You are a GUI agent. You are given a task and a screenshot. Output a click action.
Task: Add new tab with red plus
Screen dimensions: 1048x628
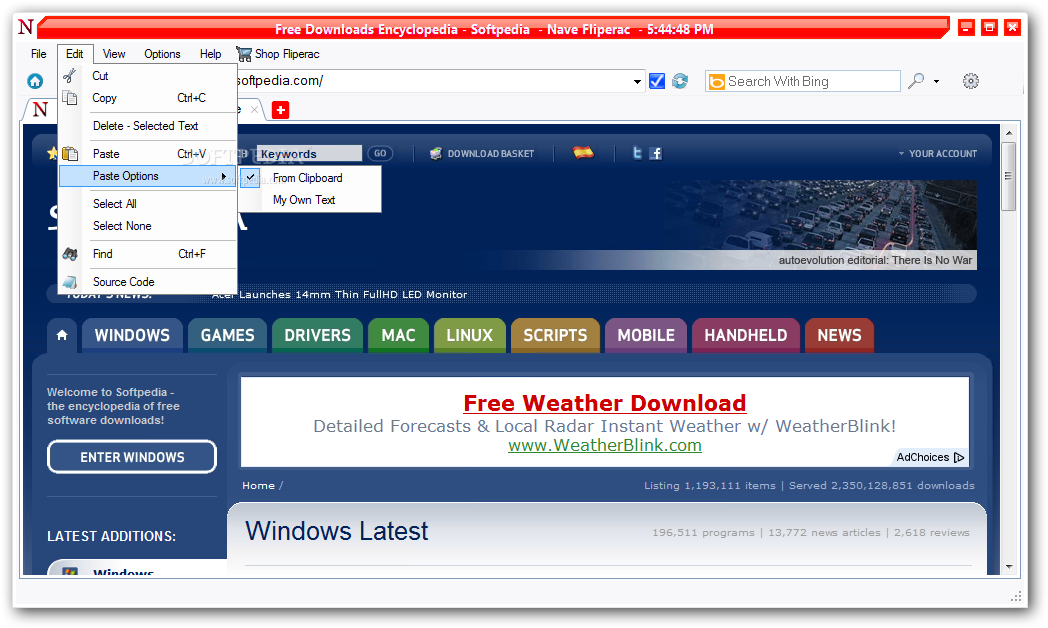pos(281,110)
